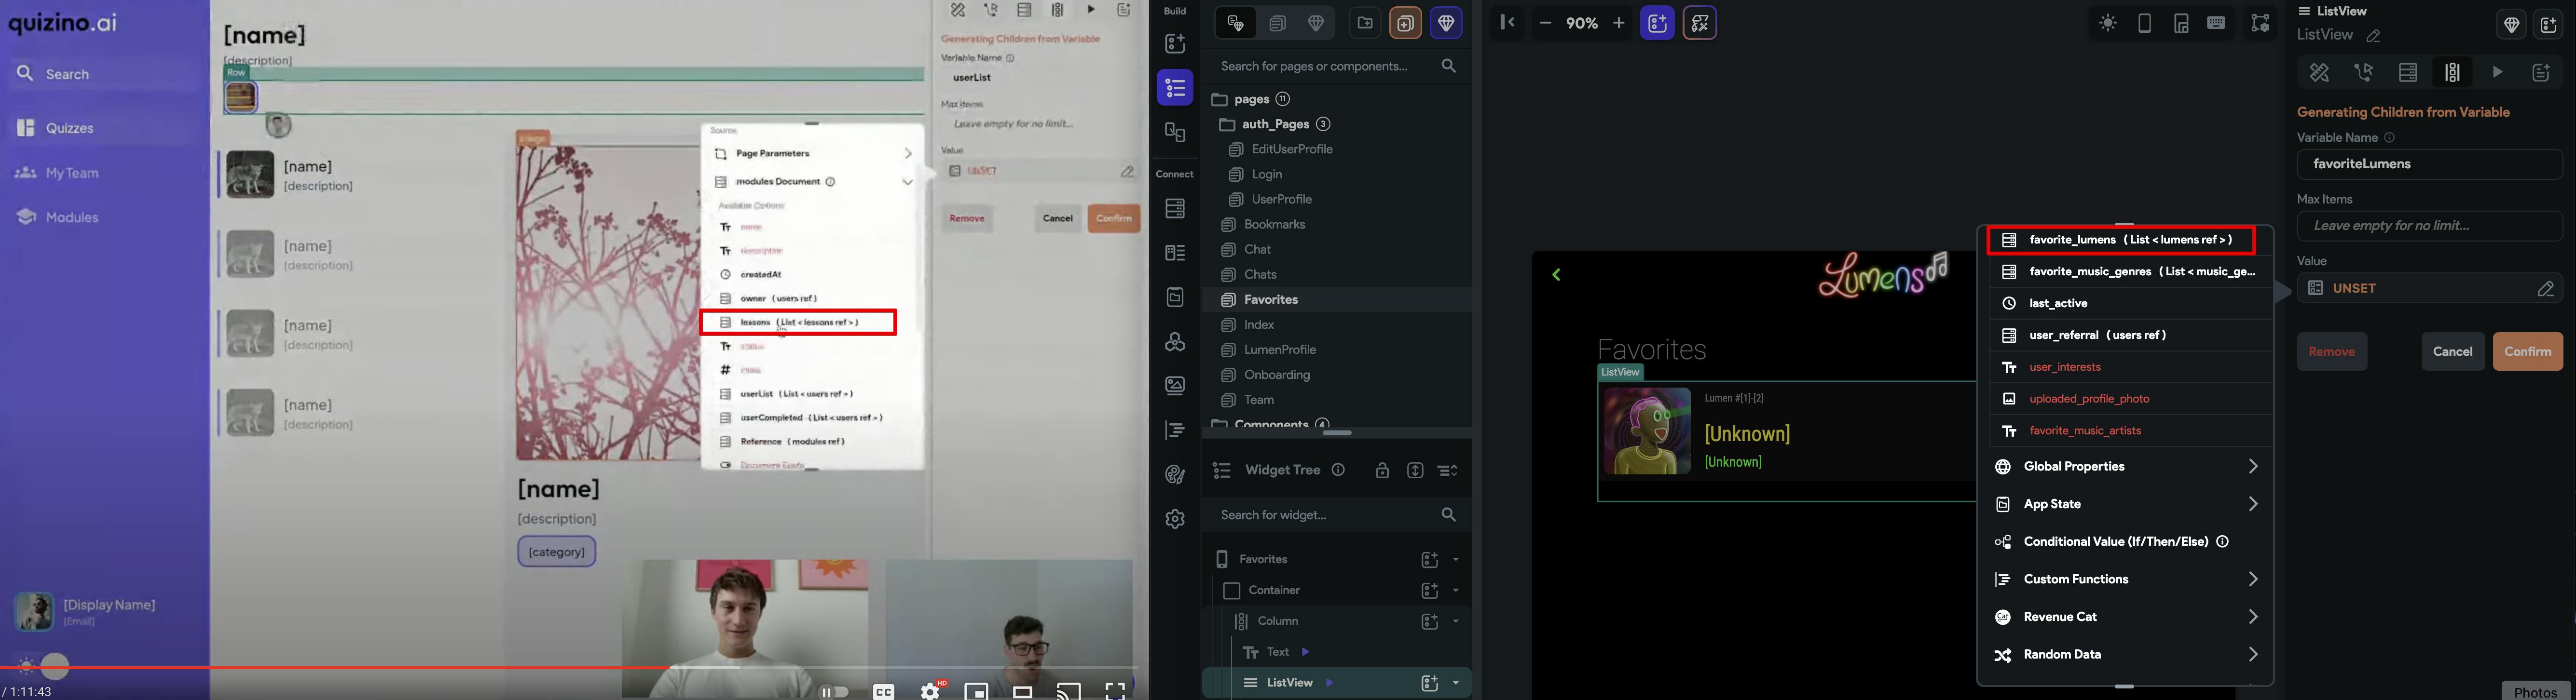This screenshot has width=2576, height=700.
Task: Click the purple AI generate canvas icon
Action: tap(1657, 23)
